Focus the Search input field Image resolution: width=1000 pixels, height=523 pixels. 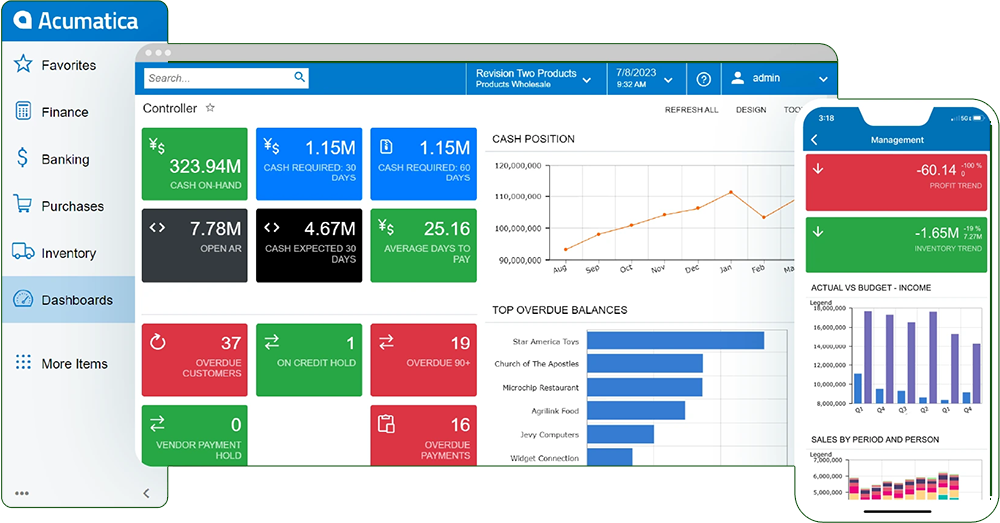(226, 78)
